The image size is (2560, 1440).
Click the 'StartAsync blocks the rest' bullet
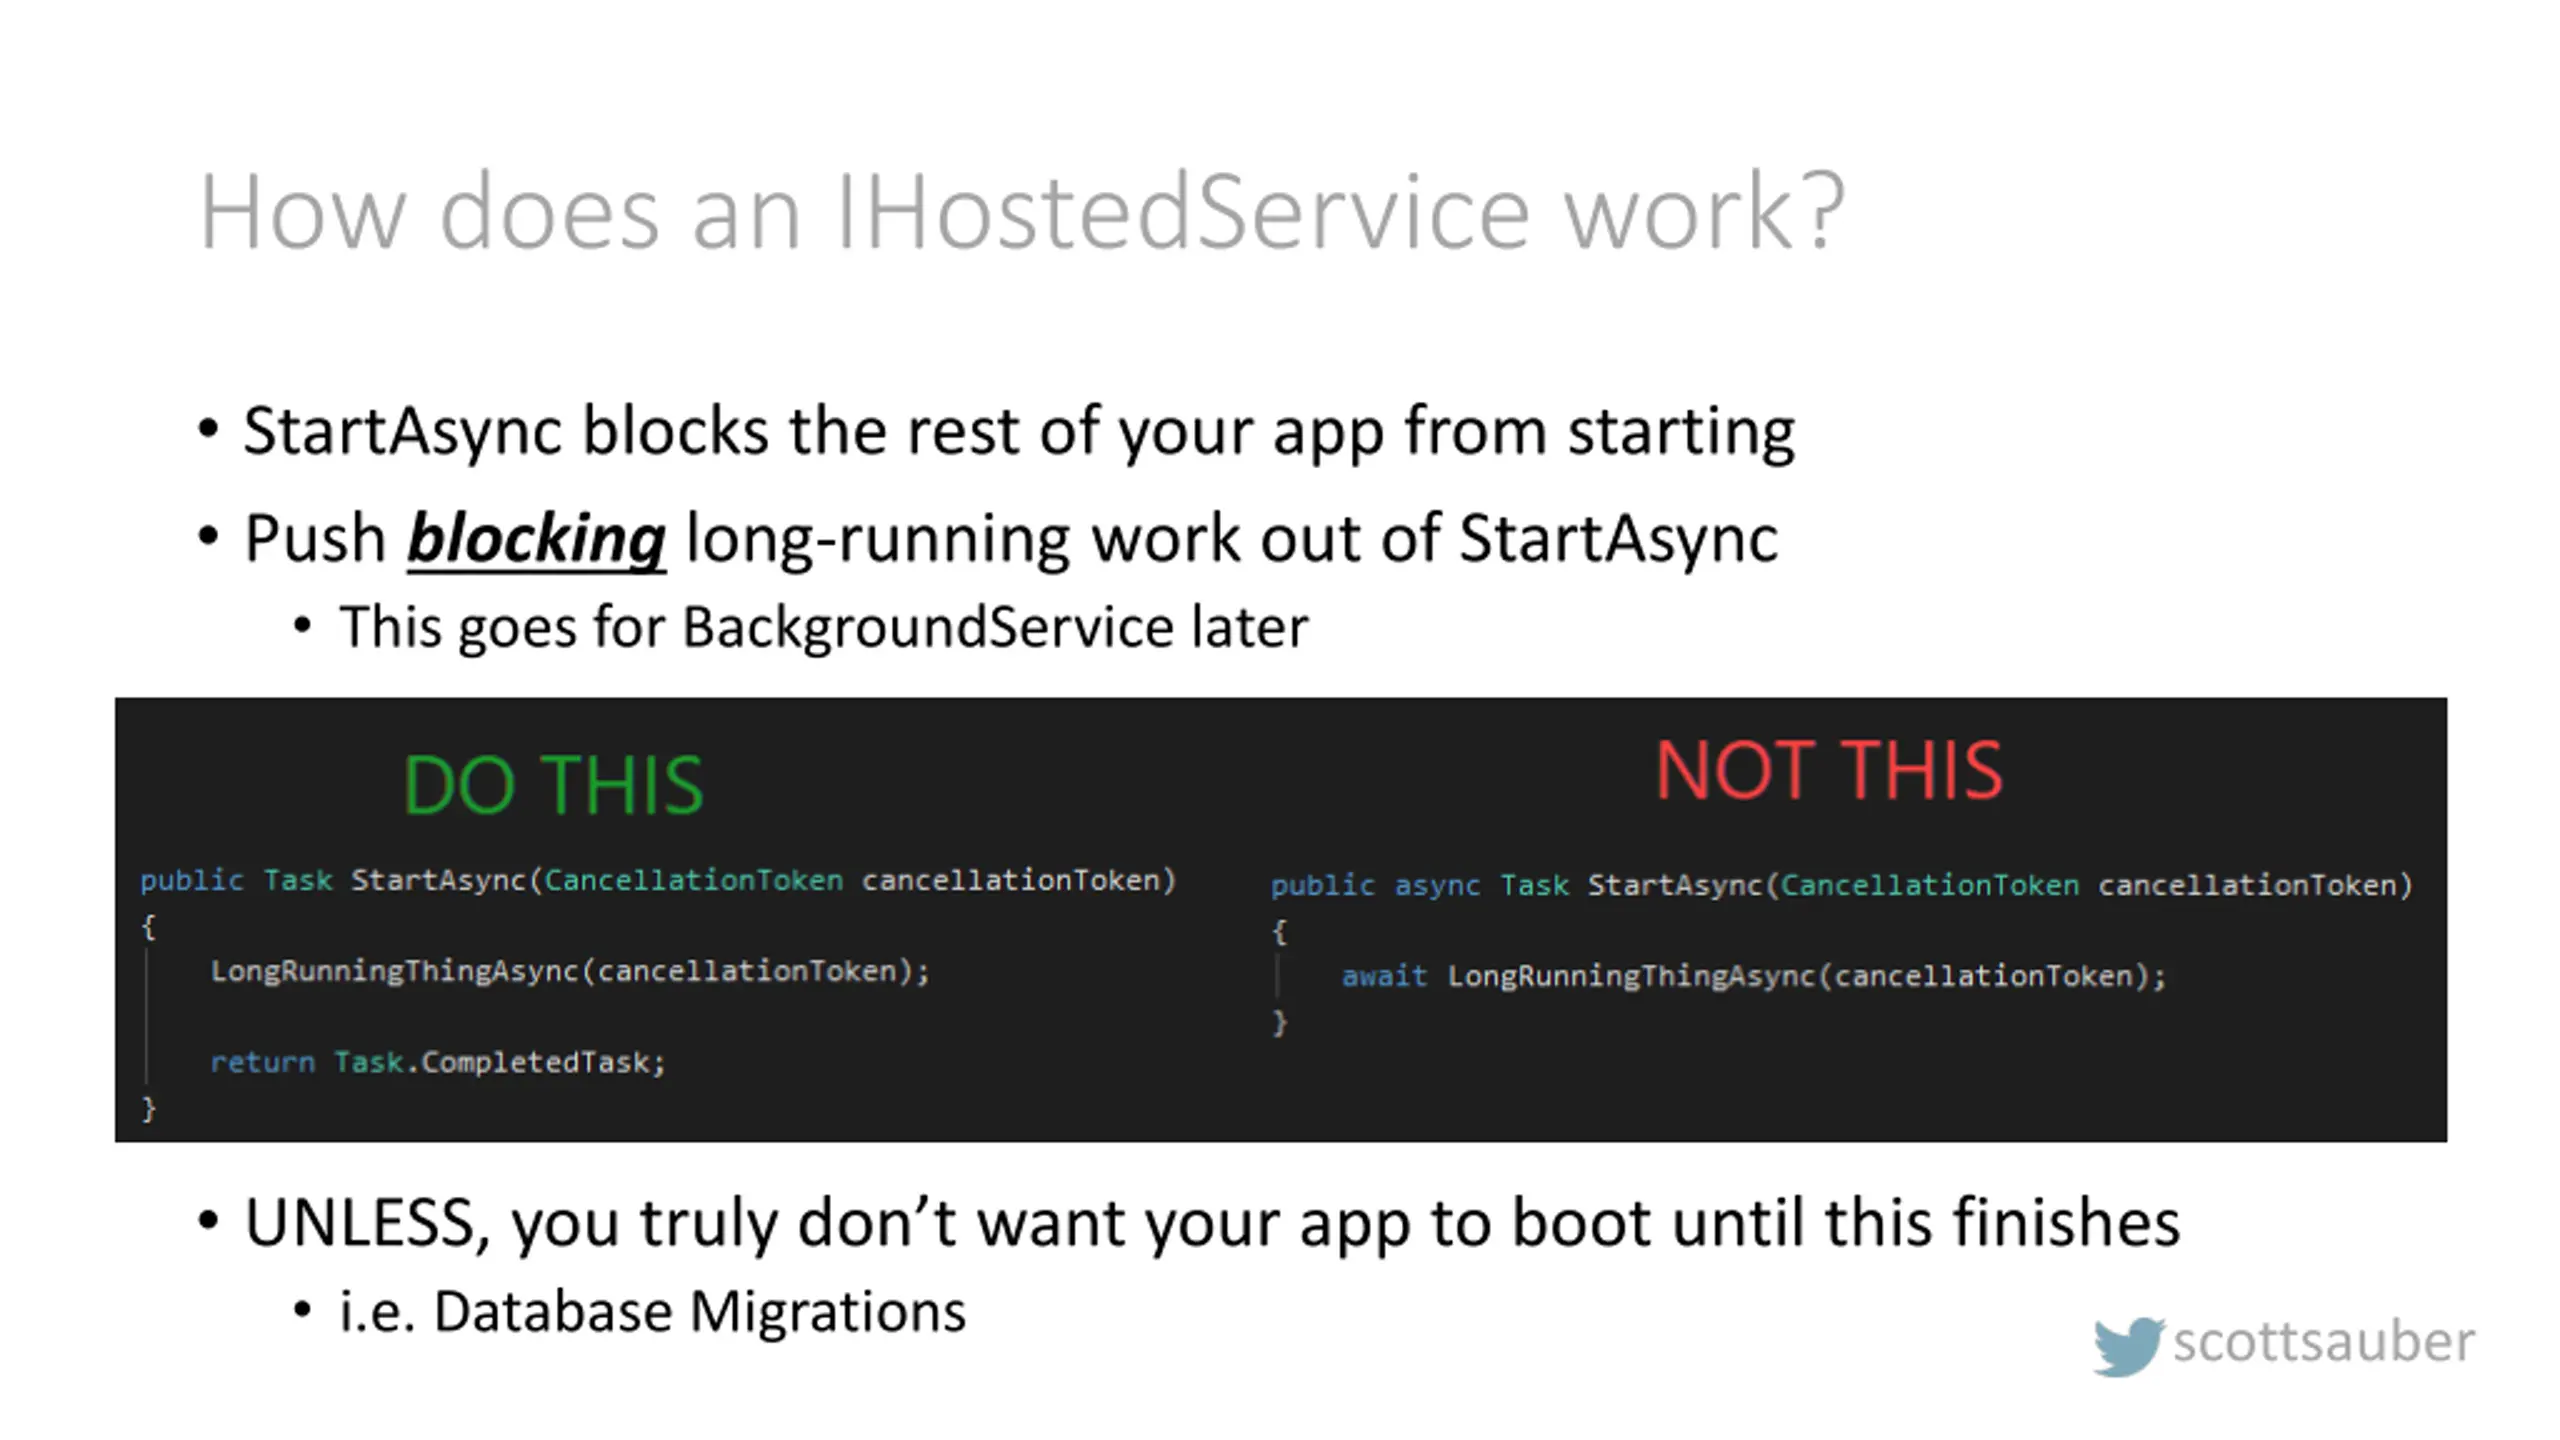(x=1018, y=431)
